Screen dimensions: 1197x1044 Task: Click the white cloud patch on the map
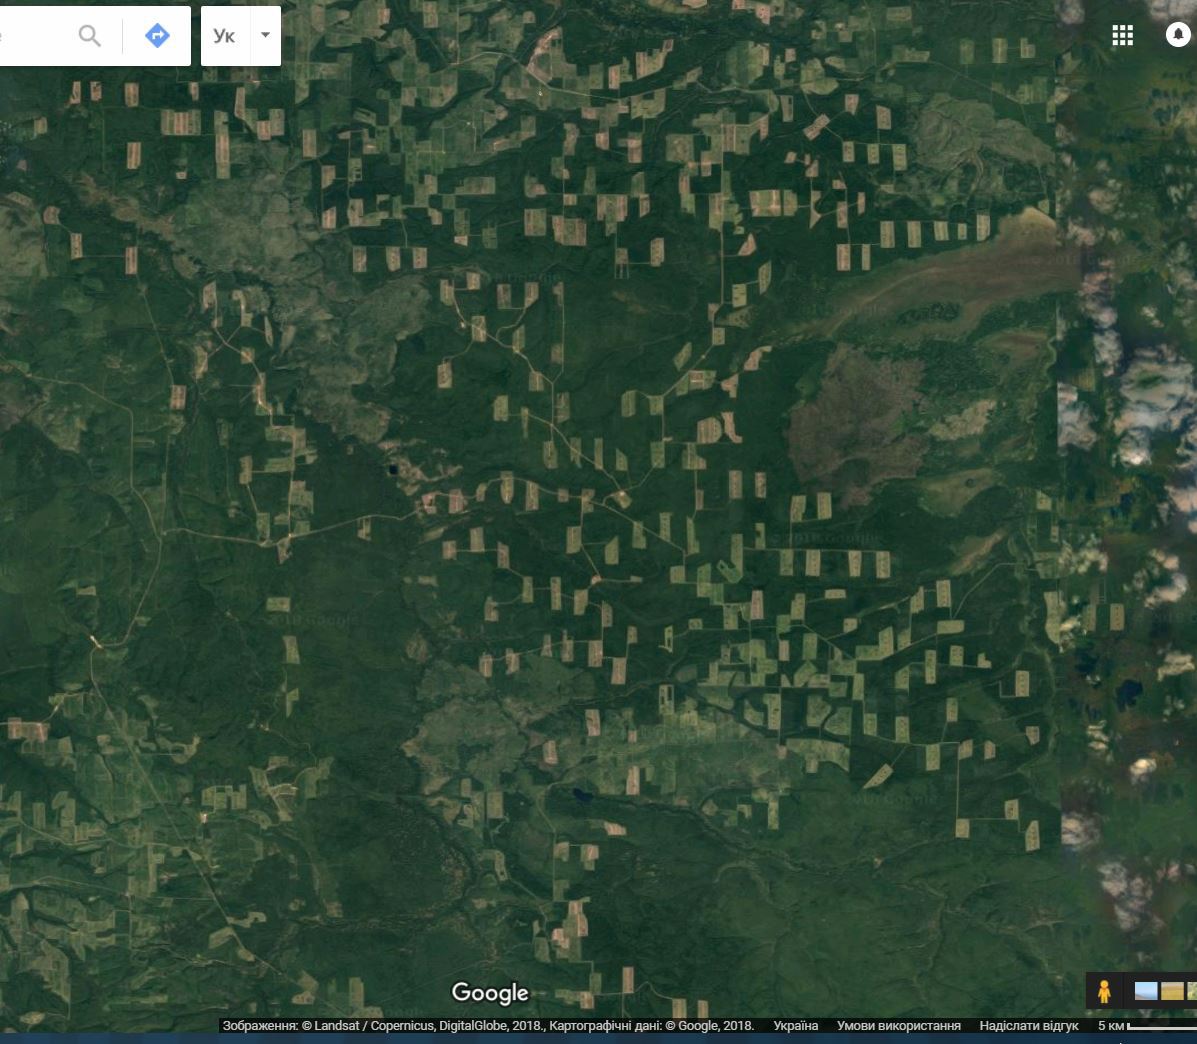click(x=1150, y=400)
